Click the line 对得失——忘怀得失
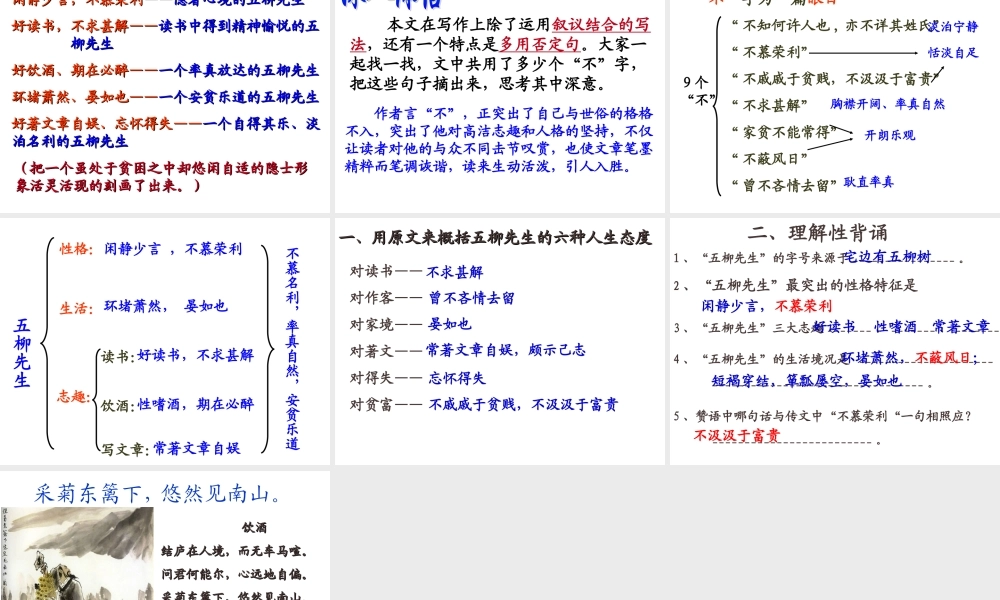Viewport: 1000px width, 600px height. [x=417, y=377]
